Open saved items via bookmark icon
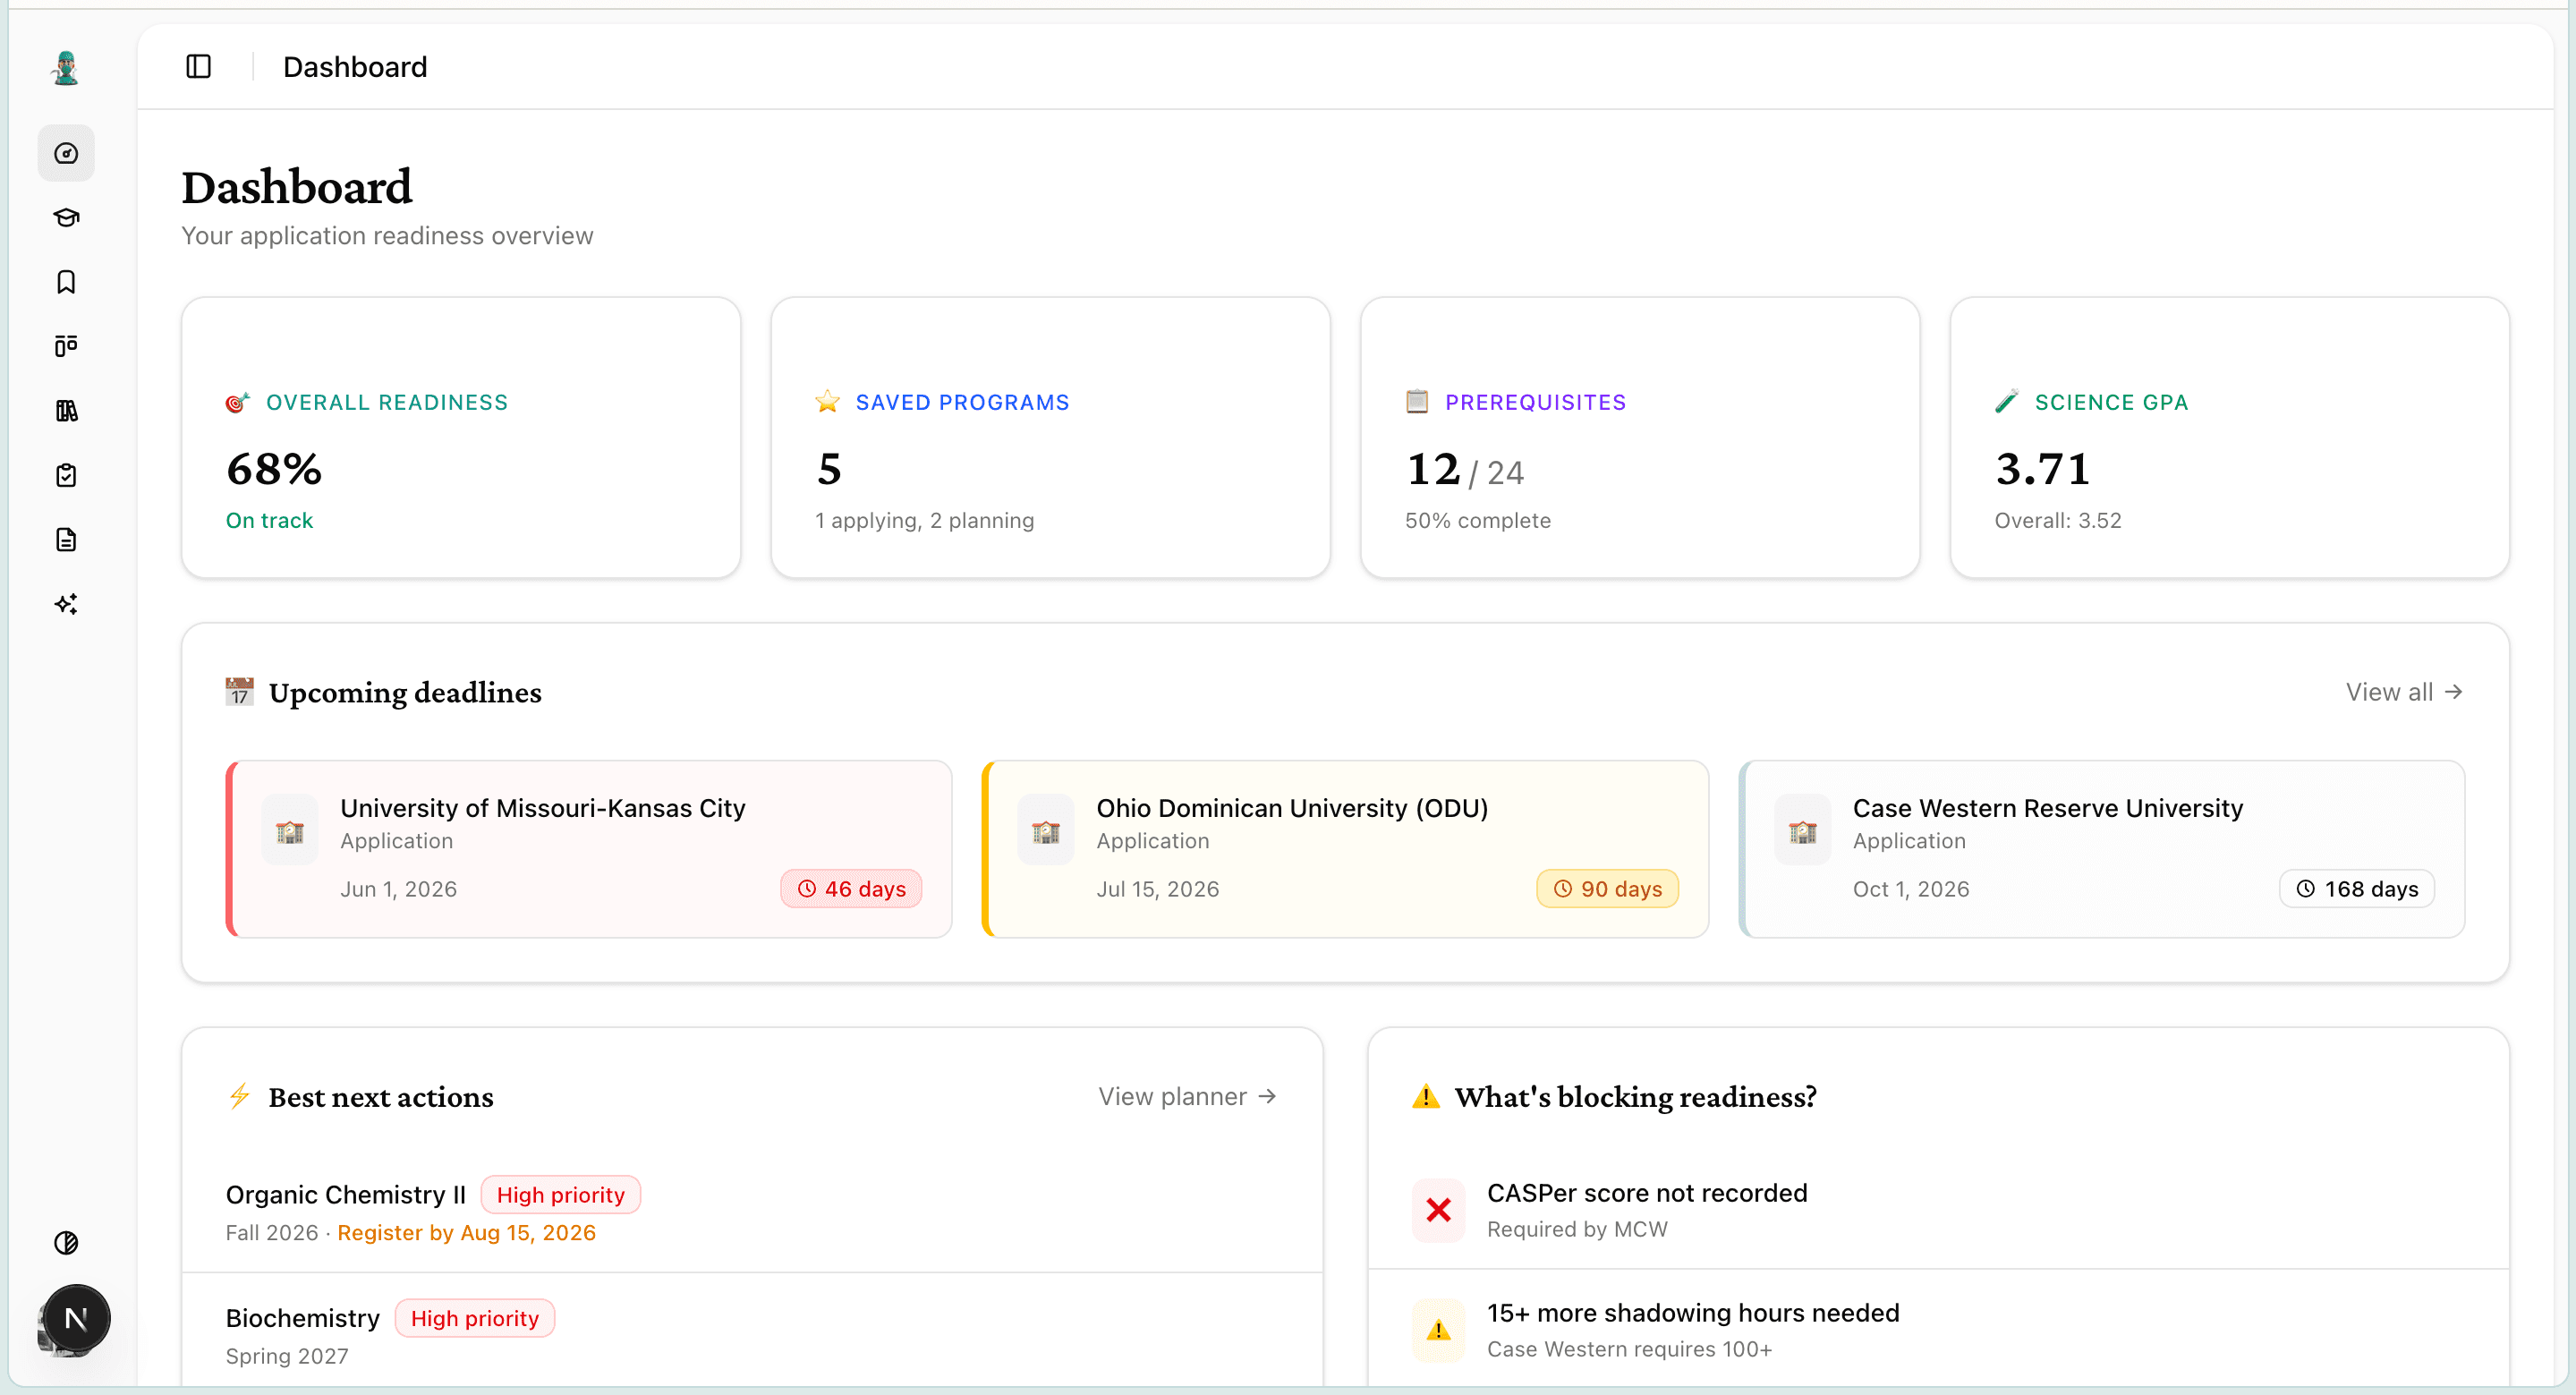 pyautogui.click(x=66, y=282)
